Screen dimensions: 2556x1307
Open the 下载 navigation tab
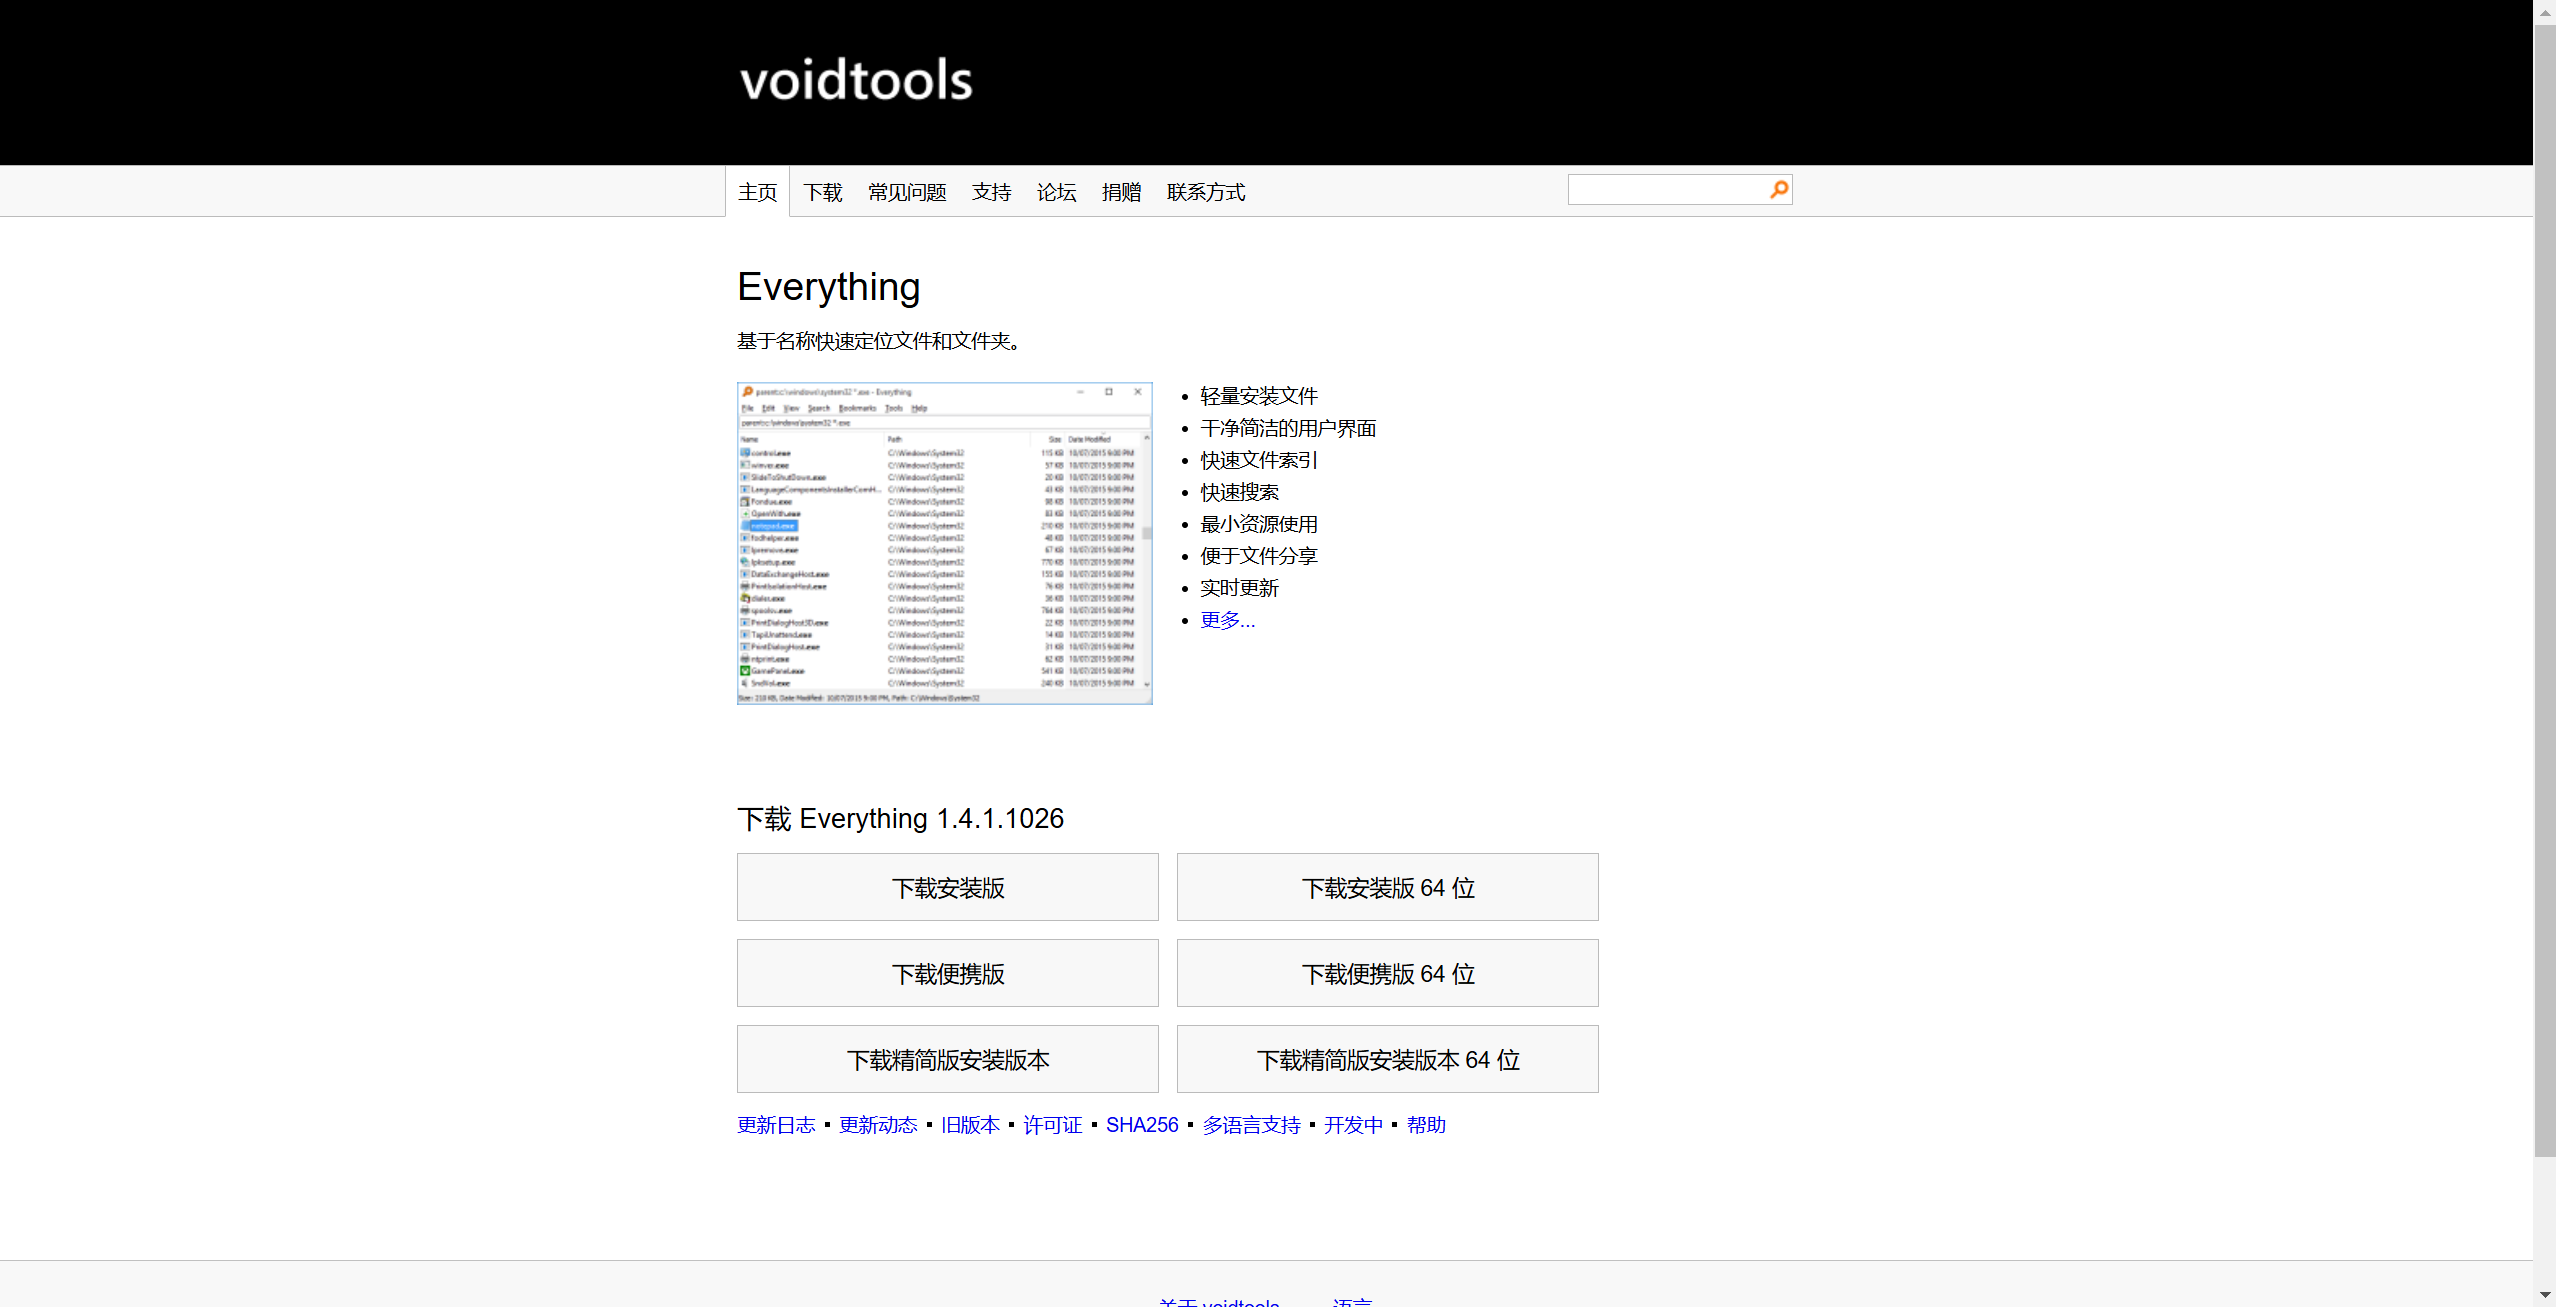[823, 192]
